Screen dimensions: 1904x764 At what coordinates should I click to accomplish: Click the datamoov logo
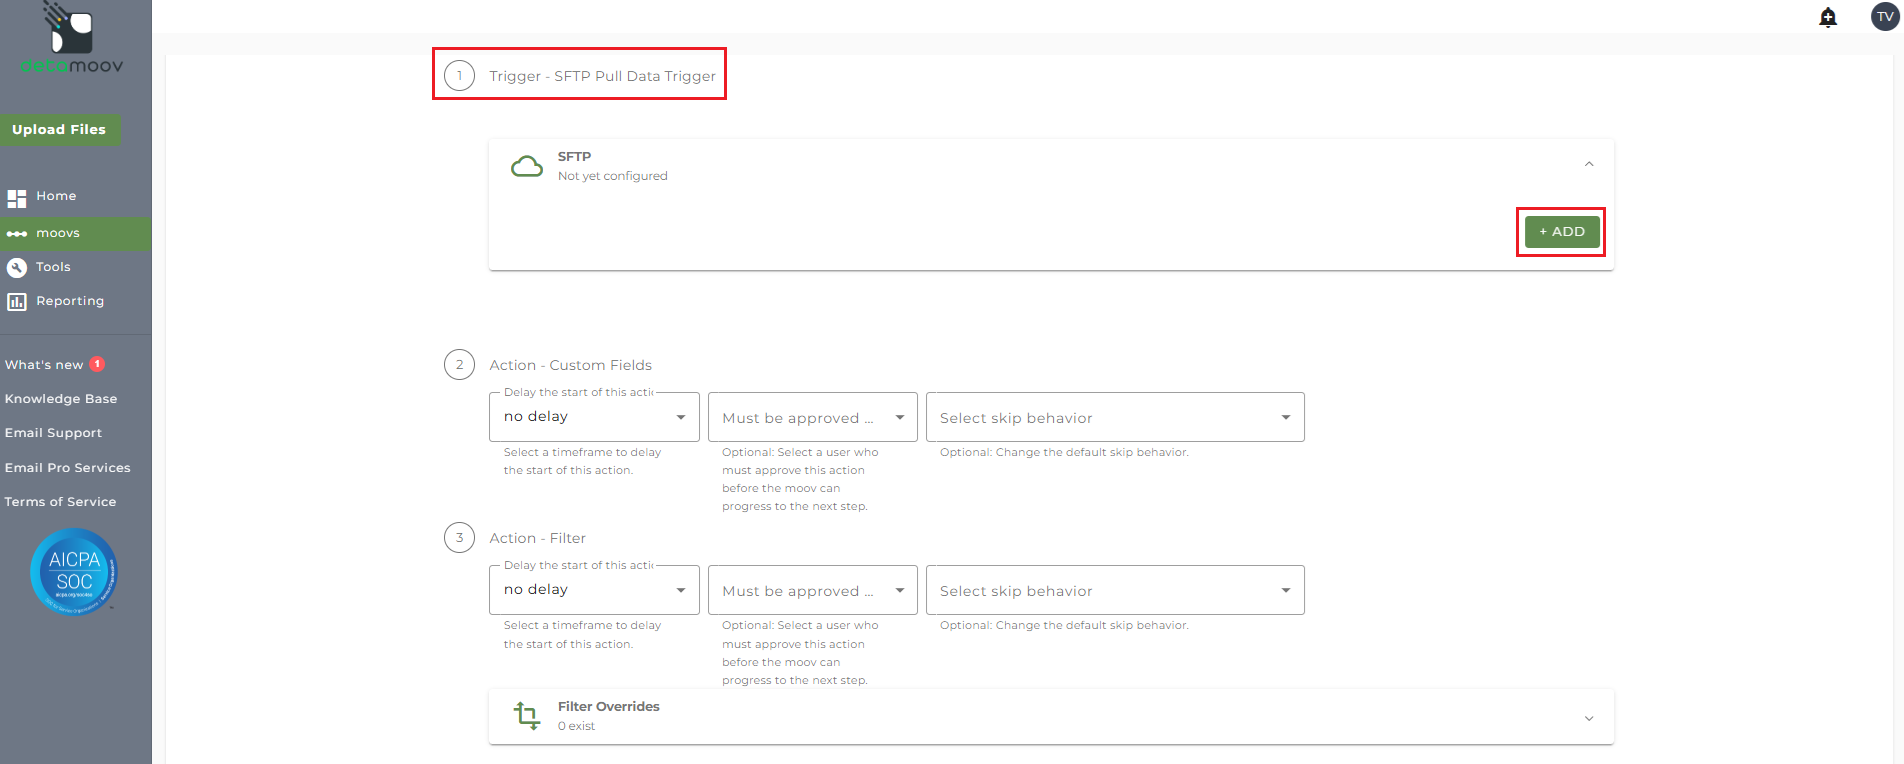point(72,40)
